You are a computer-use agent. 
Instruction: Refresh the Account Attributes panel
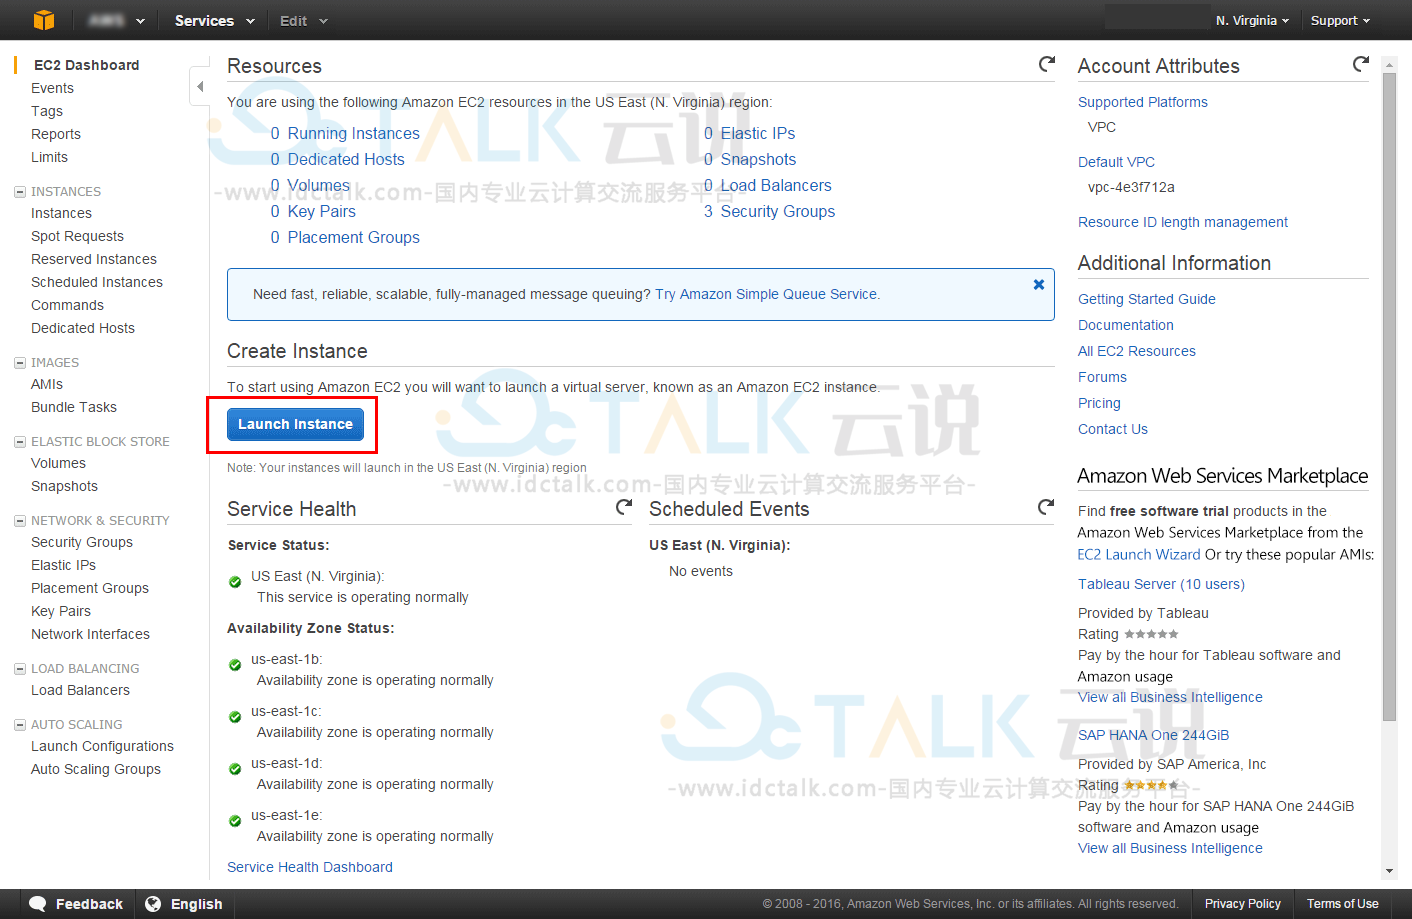tap(1361, 64)
